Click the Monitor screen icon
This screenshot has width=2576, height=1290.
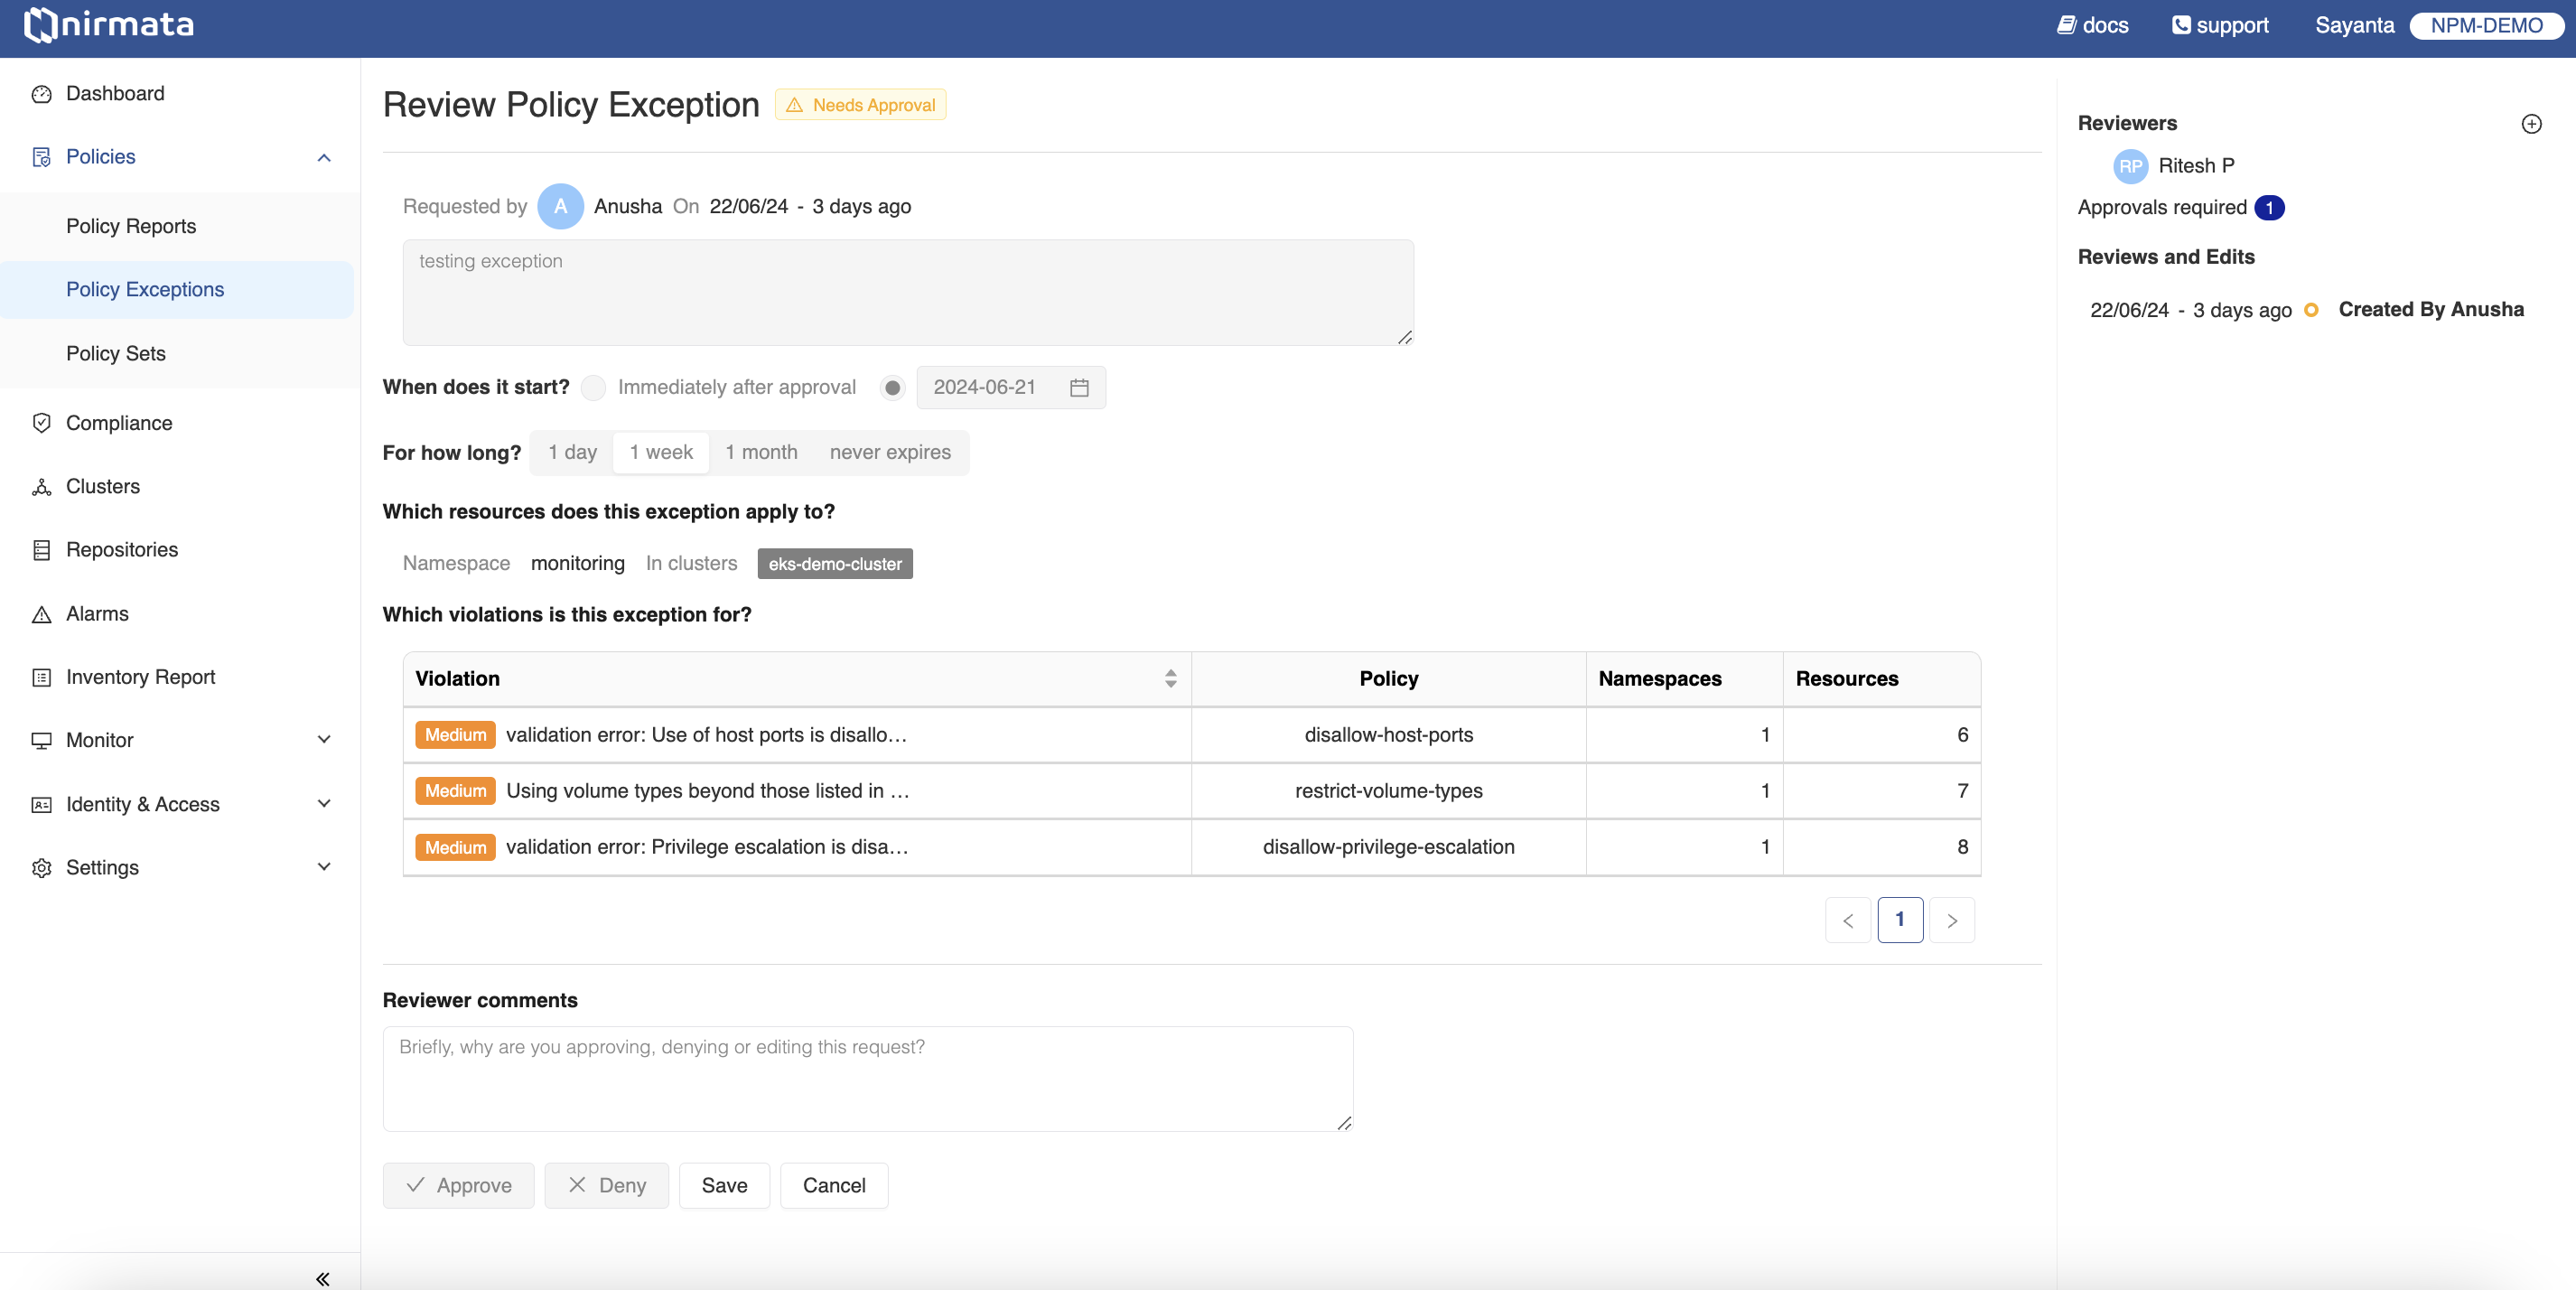pos(41,741)
